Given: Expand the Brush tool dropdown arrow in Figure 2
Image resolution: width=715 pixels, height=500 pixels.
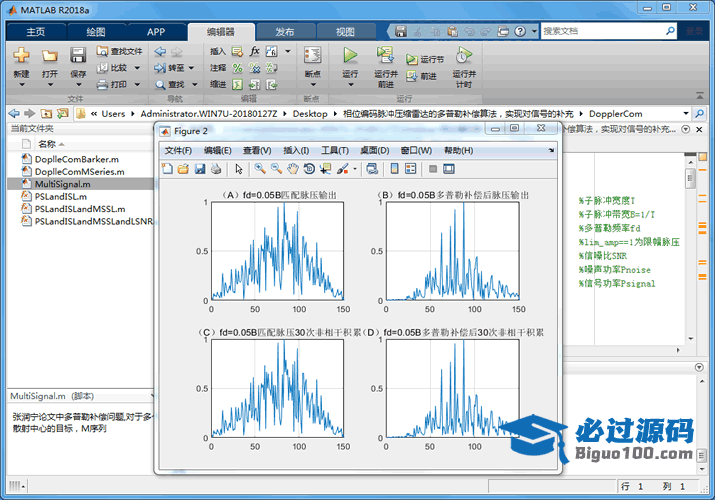Looking at the screenshot, I should [354, 169].
